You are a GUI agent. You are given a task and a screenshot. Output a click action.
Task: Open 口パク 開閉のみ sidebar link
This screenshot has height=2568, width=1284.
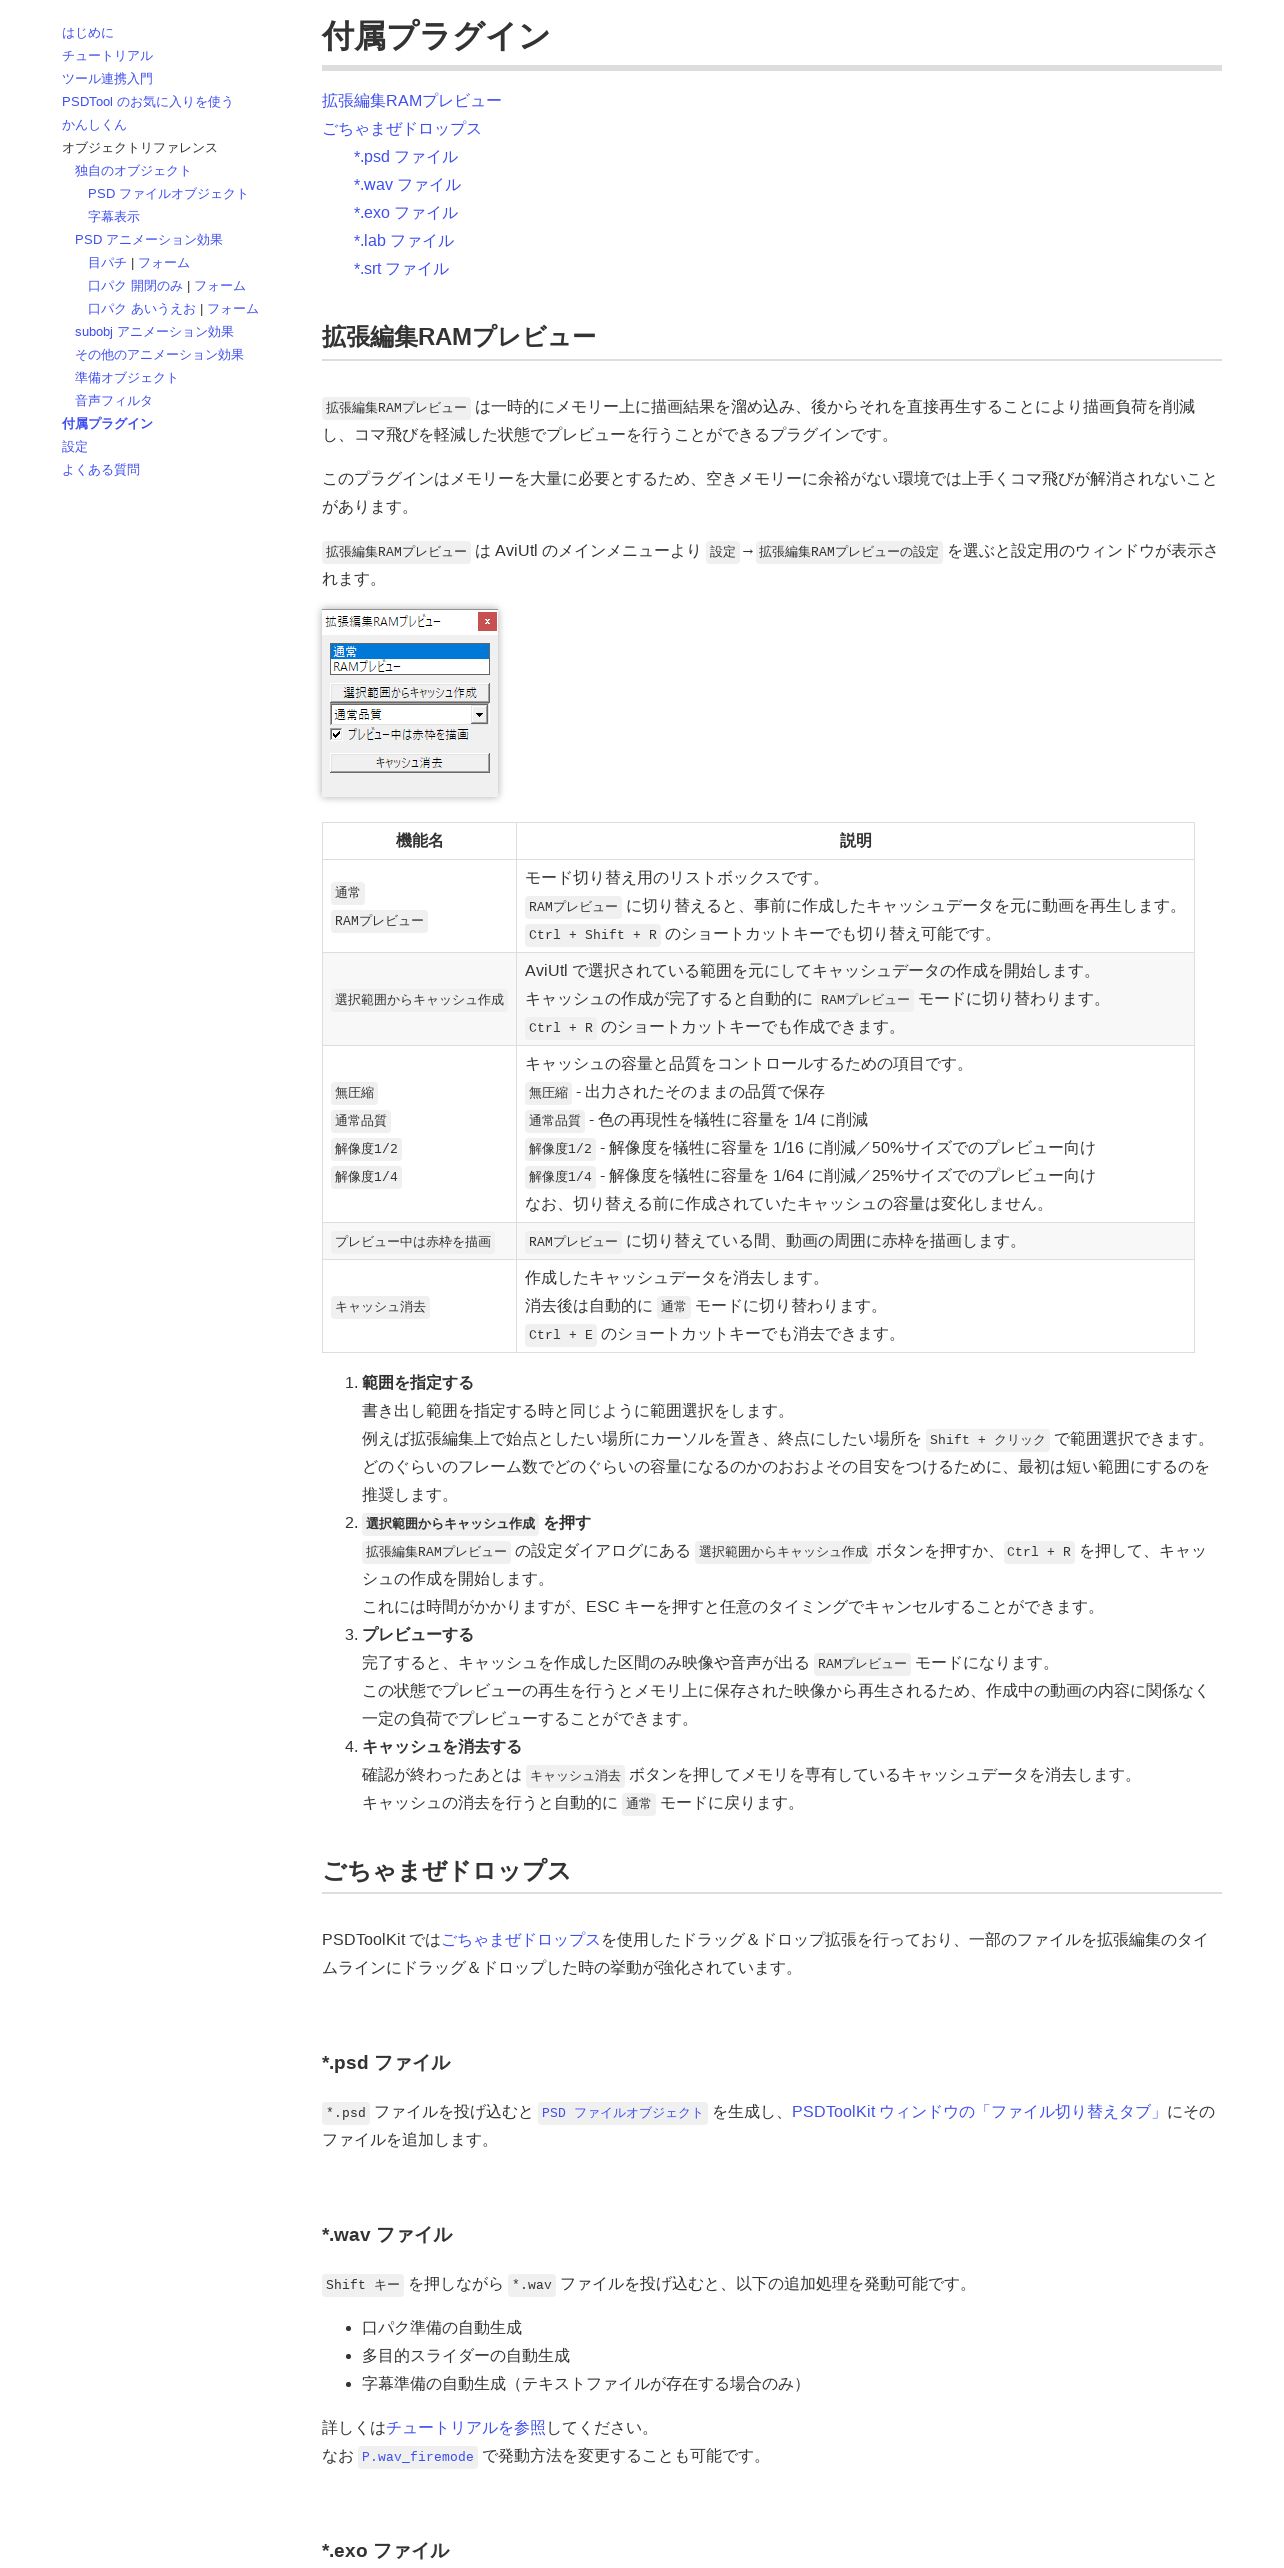point(135,286)
